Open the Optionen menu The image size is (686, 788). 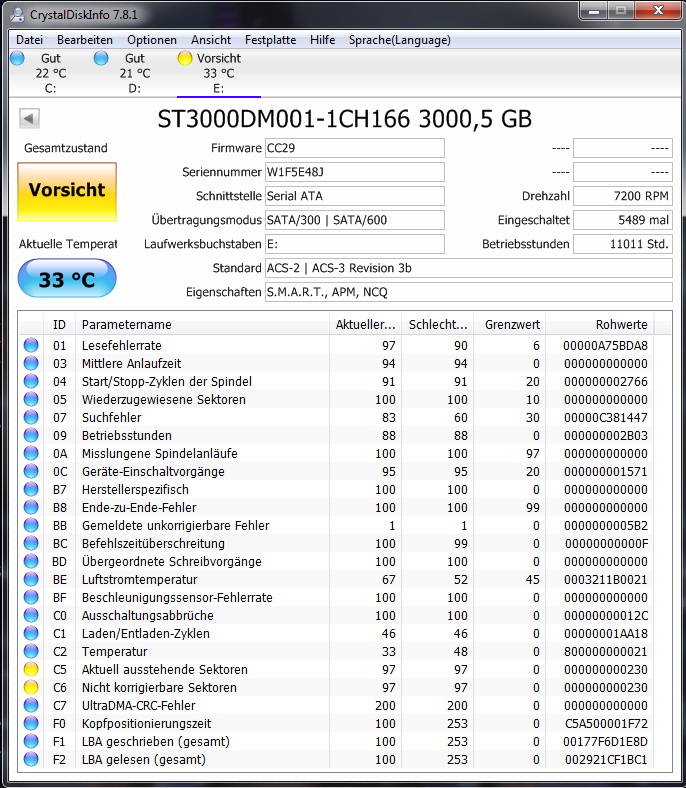tap(152, 40)
